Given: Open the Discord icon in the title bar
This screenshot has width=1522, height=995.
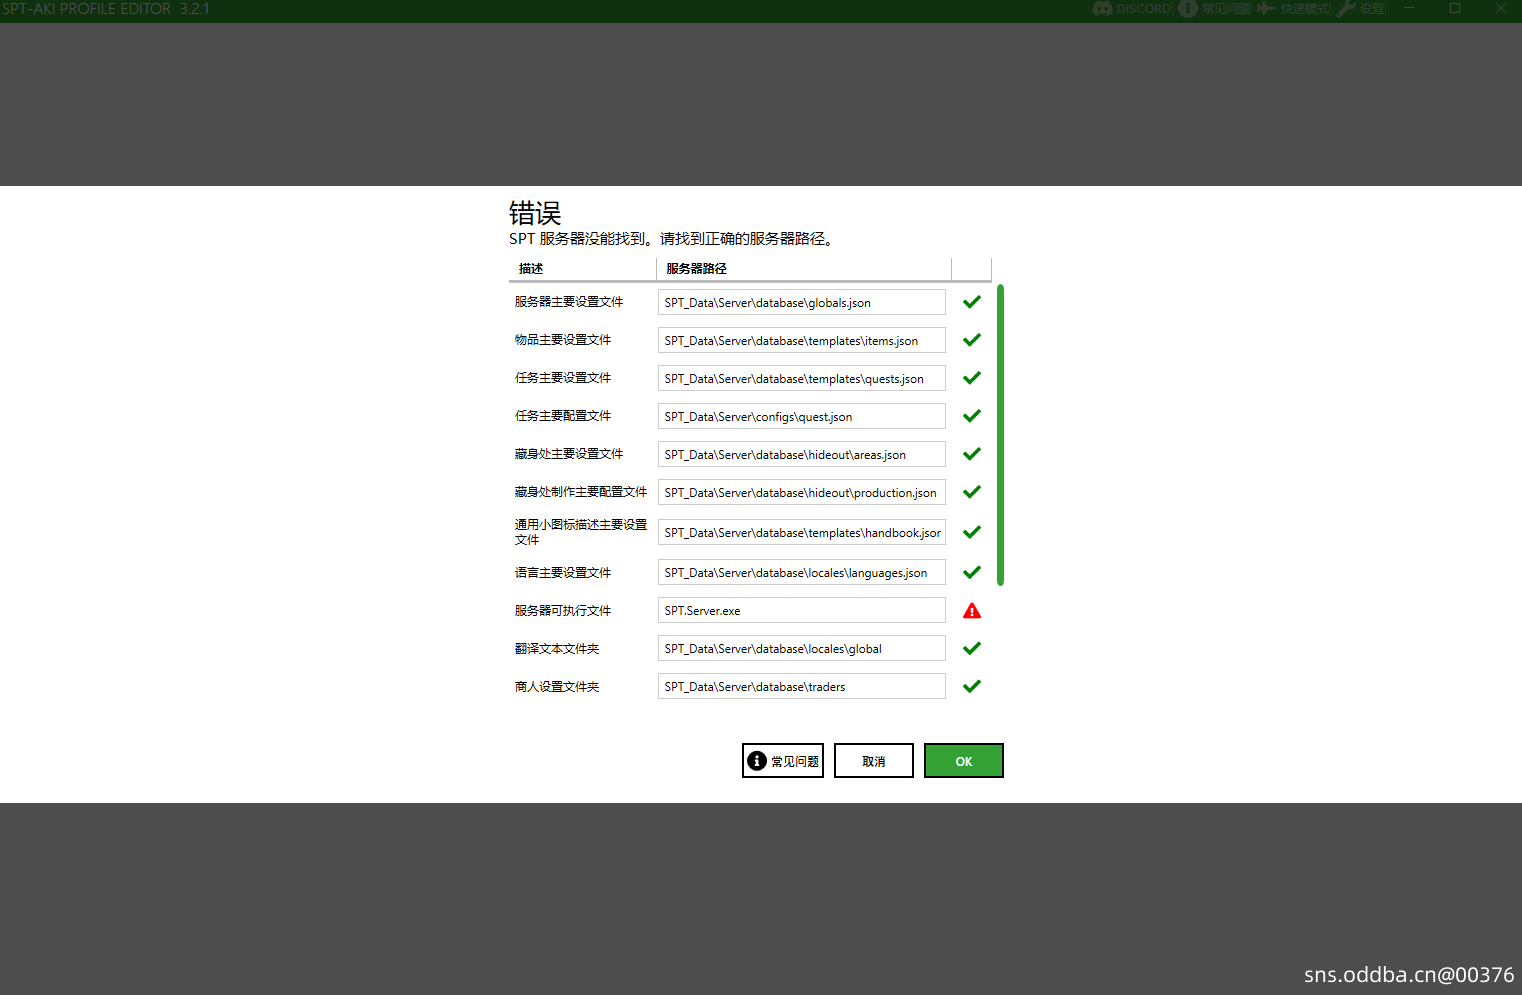Looking at the screenshot, I should 1103,8.
